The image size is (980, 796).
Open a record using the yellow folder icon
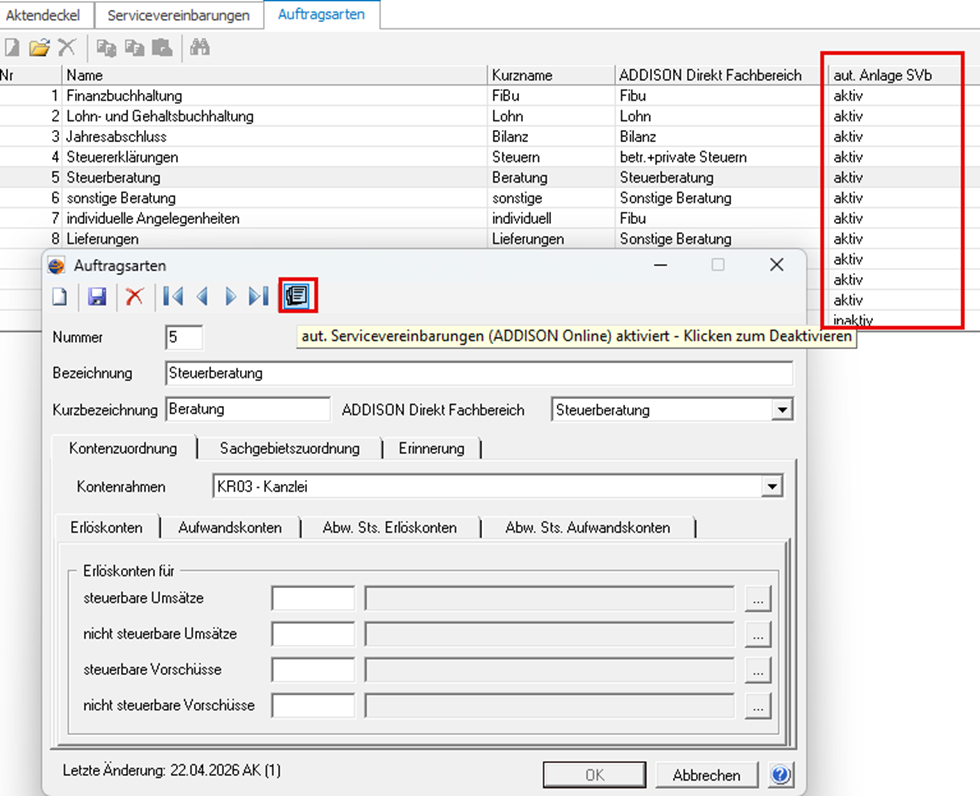[39, 47]
